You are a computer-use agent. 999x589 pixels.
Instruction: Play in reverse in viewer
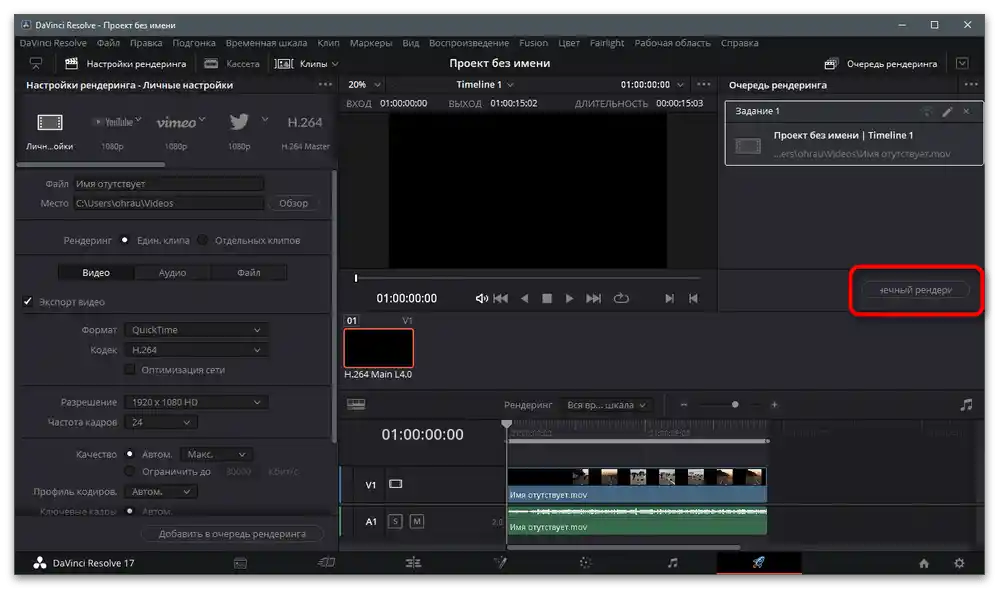pos(524,298)
